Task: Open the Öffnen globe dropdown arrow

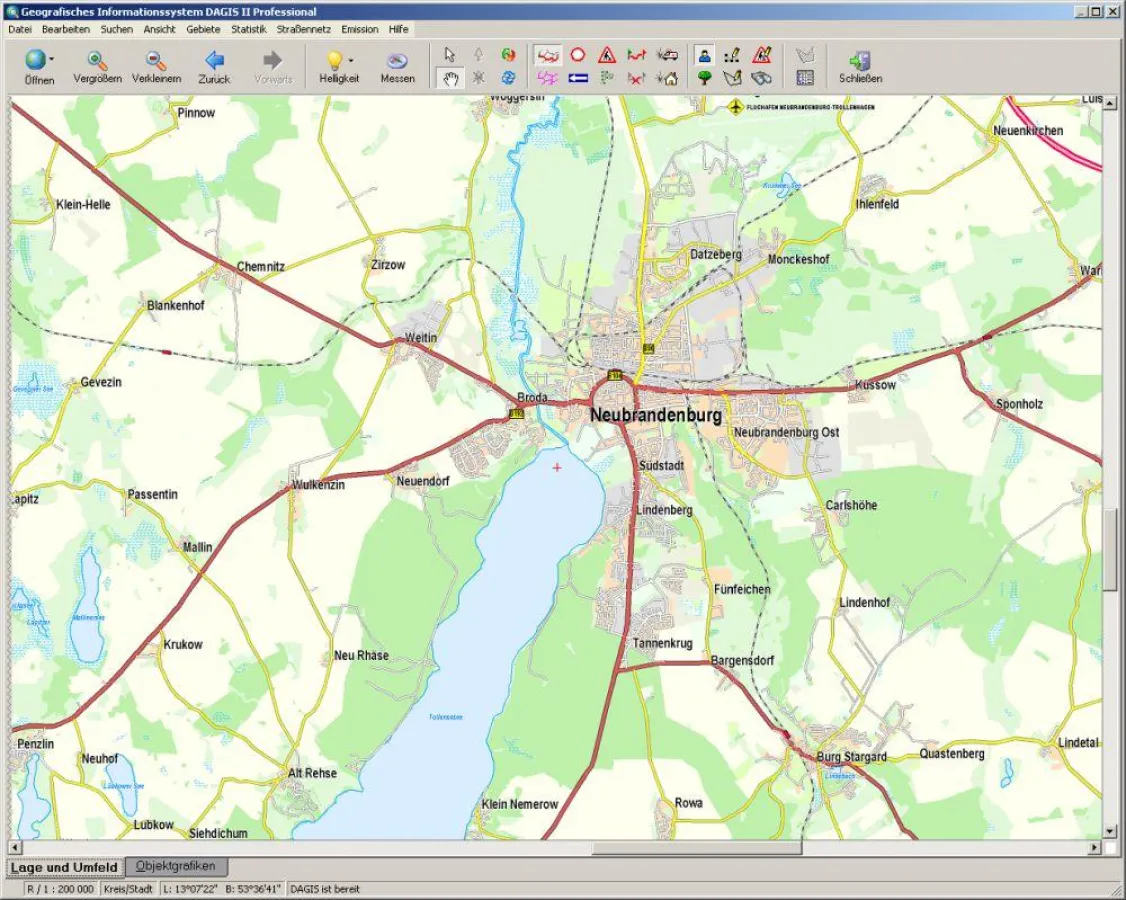Action: [52, 60]
